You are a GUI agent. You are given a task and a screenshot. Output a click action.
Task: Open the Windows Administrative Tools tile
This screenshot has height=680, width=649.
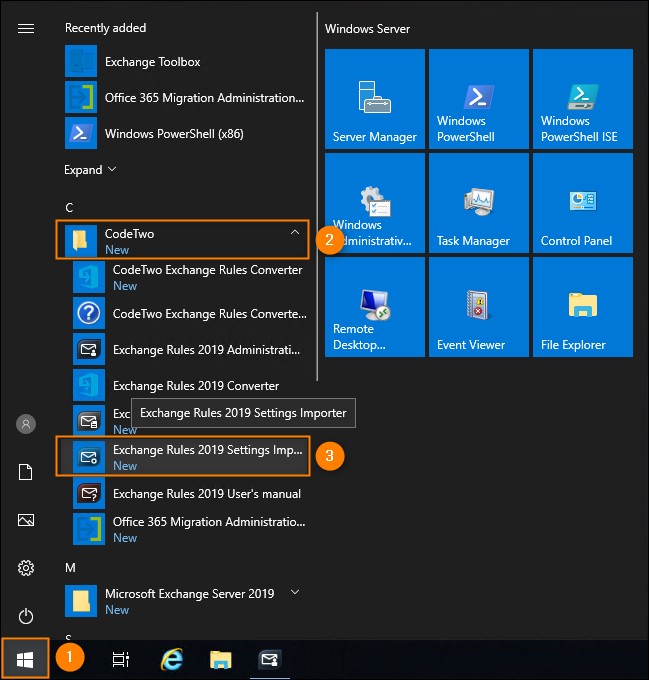[x=375, y=203]
